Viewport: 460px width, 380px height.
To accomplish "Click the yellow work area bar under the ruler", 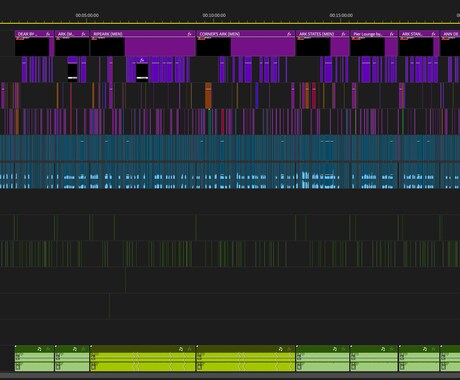I will (x=230, y=23).
